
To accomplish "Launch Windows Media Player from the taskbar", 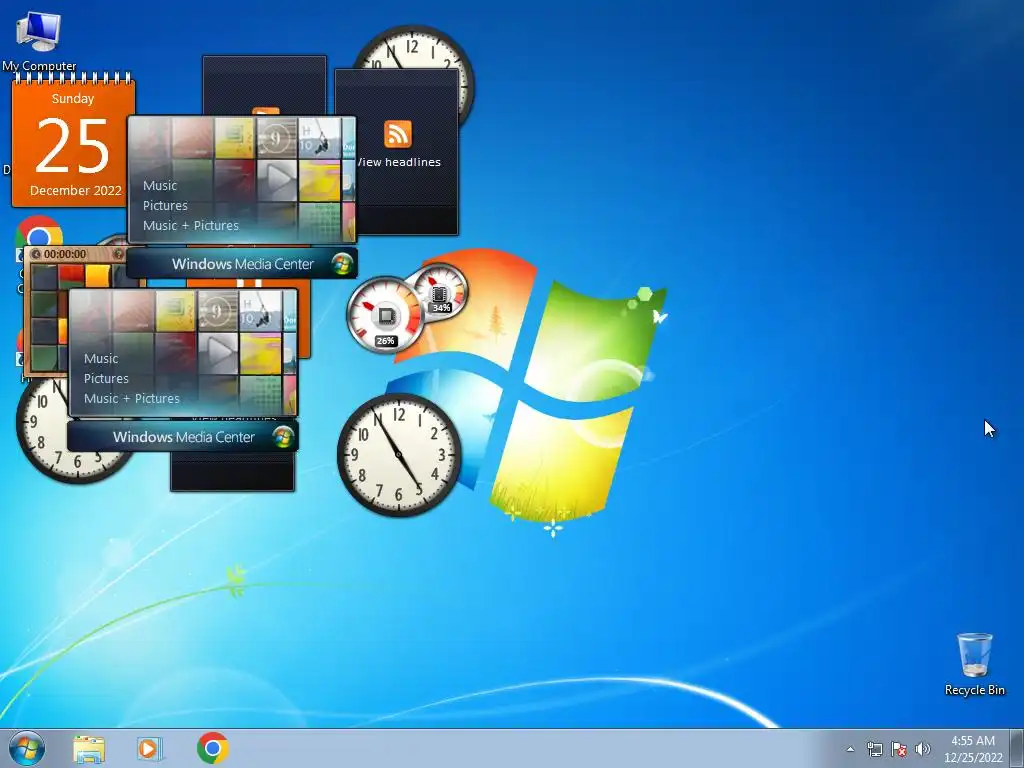I will click(x=149, y=749).
